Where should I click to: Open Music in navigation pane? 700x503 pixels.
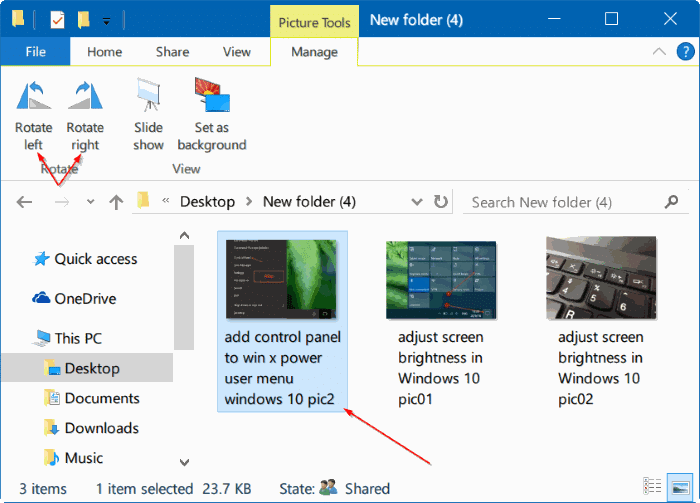(x=74, y=457)
